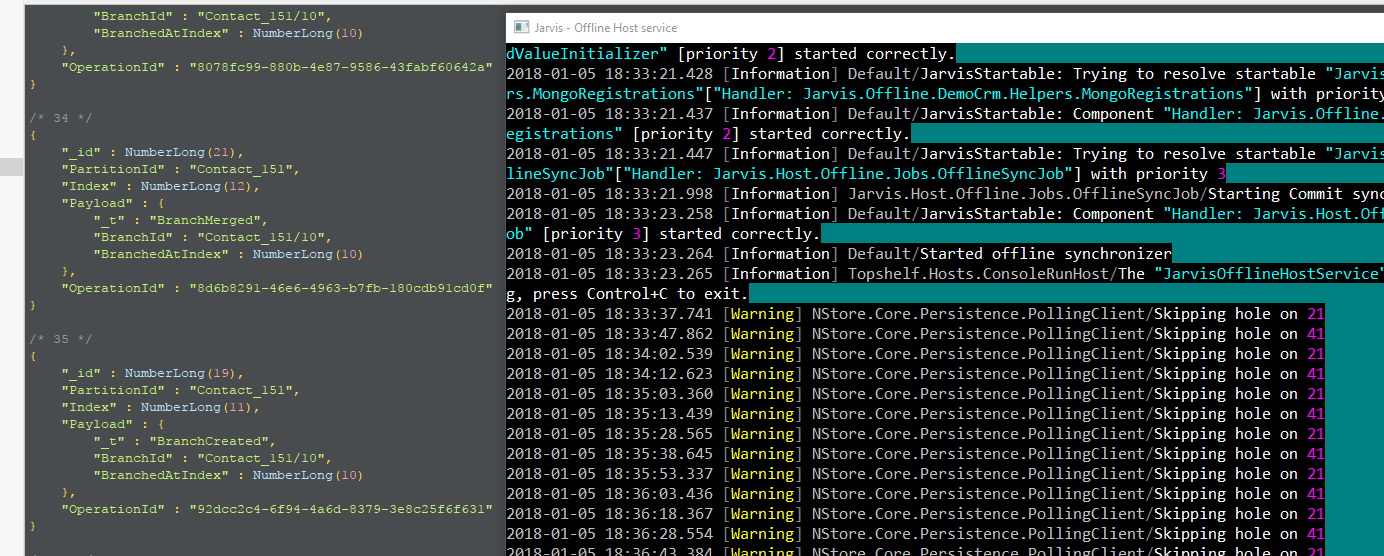Click log entry 'Starting Commit sync' at 18:33:21.998
Screen dimensions: 1384x556
click(x=945, y=194)
